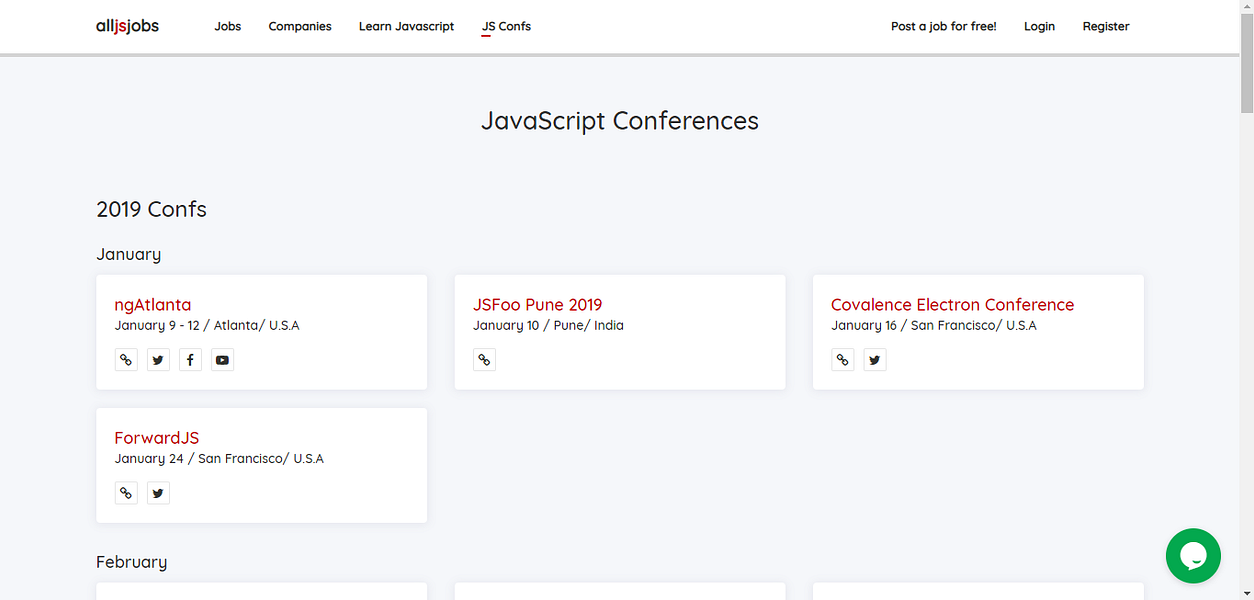Click the January 10 / Pune/ India text
This screenshot has width=1254, height=600.
pos(548,326)
